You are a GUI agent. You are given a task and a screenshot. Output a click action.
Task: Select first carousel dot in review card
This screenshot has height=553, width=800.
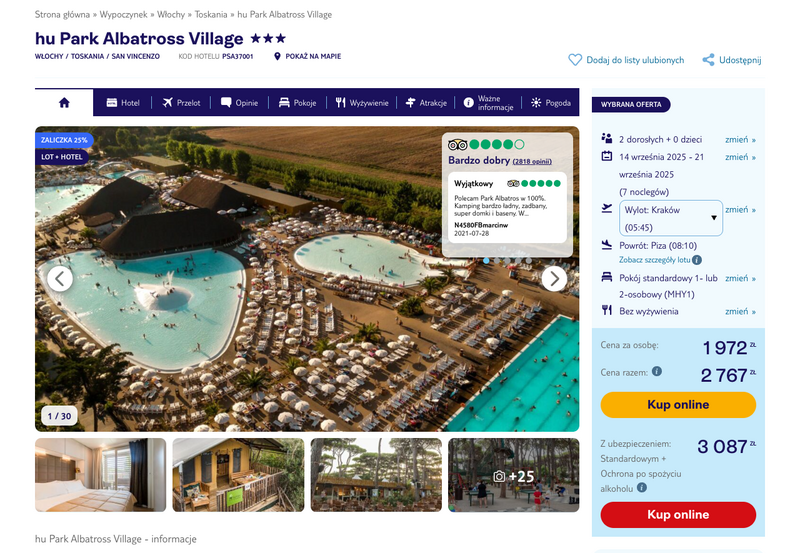(486, 260)
